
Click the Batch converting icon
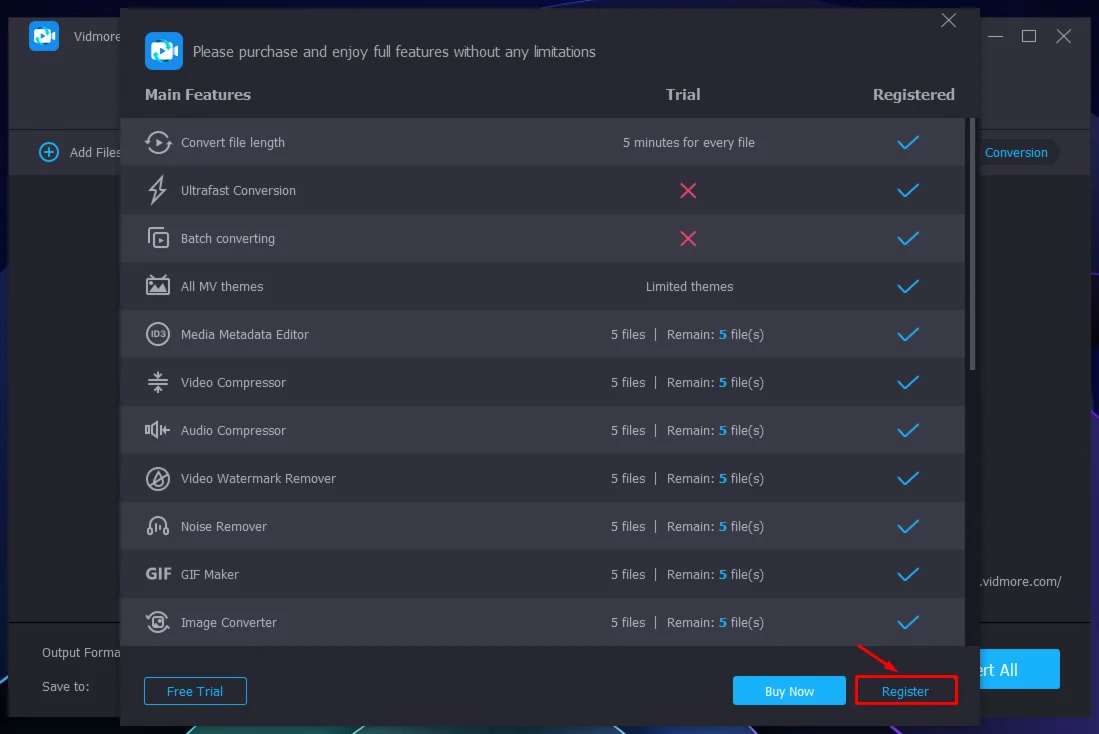click(x=158, y=238)
